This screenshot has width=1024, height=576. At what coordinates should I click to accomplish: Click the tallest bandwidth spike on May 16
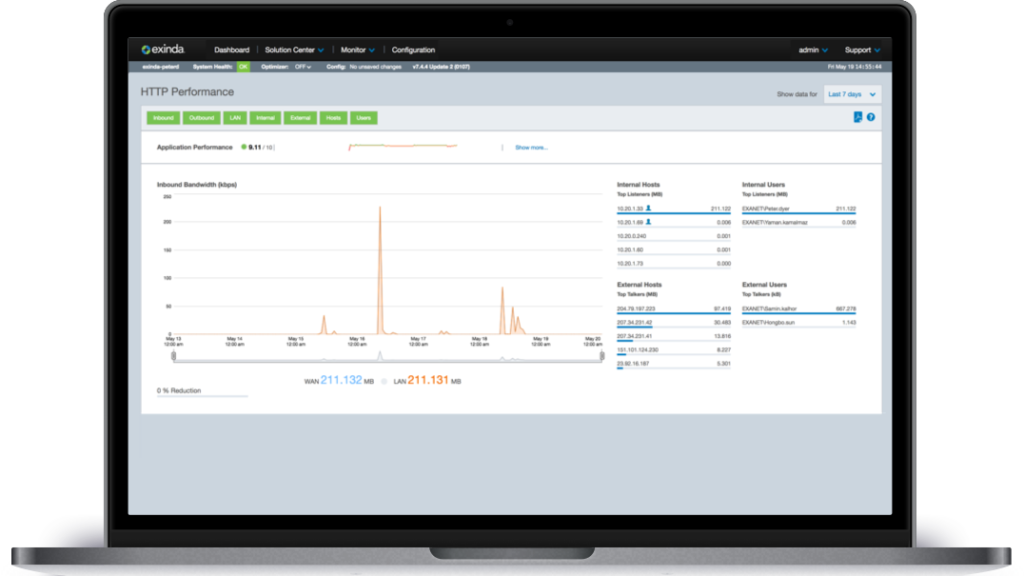pyautogui.click(x=380, y=271)
